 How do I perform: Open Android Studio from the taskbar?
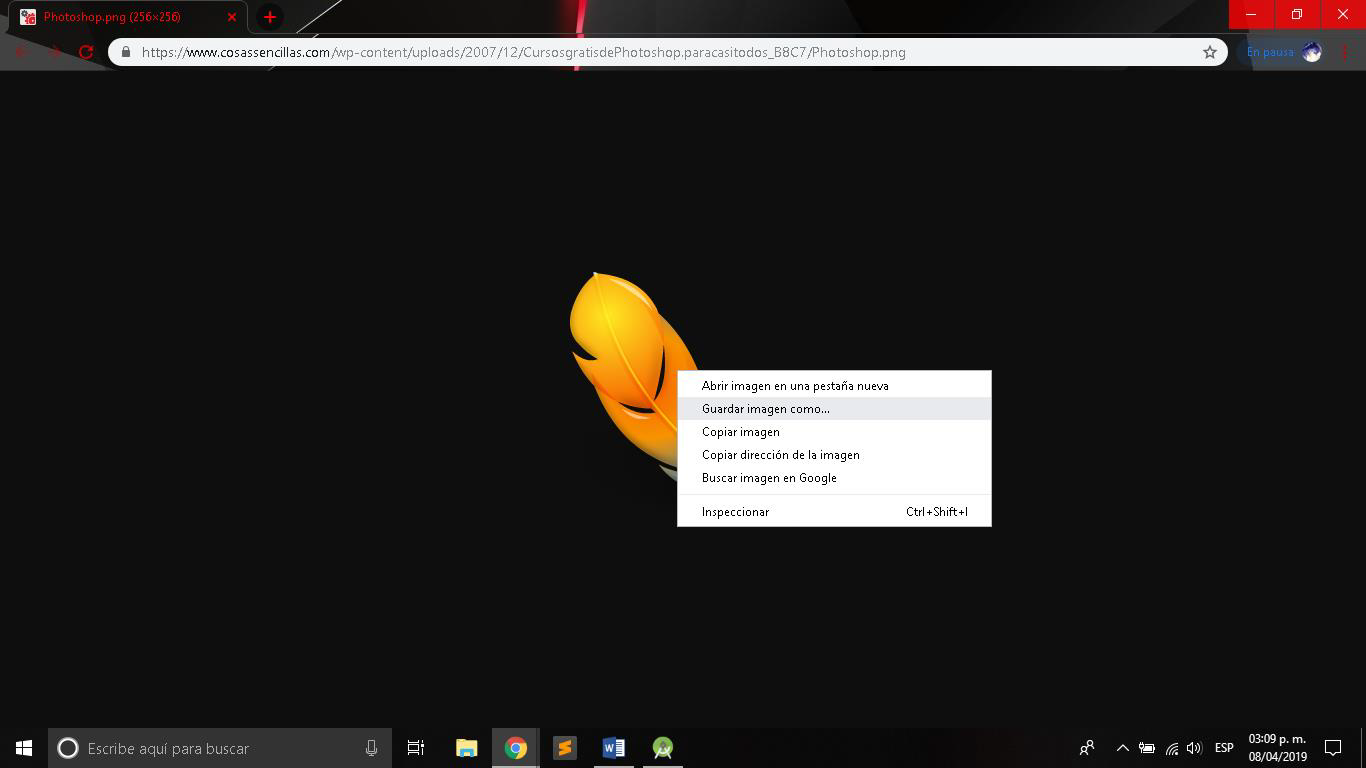click(x=663, y=748)
